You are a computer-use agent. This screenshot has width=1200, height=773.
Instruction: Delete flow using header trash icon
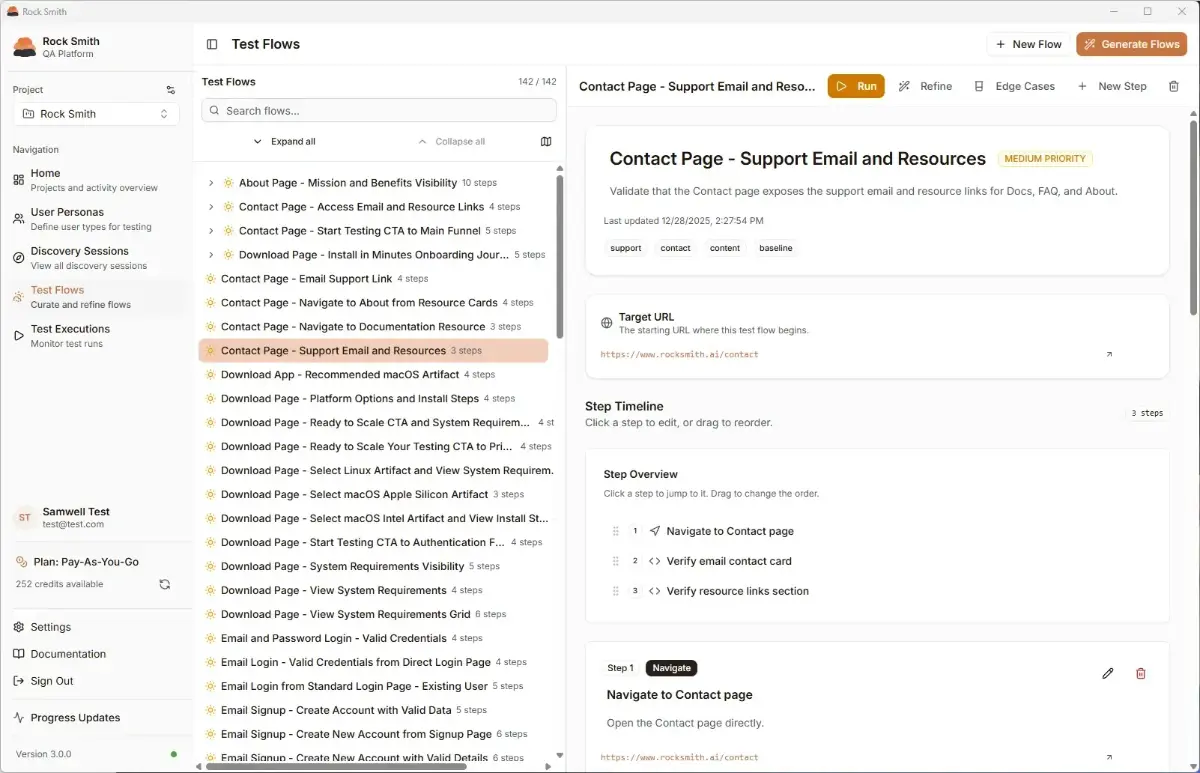[1174, 87]
